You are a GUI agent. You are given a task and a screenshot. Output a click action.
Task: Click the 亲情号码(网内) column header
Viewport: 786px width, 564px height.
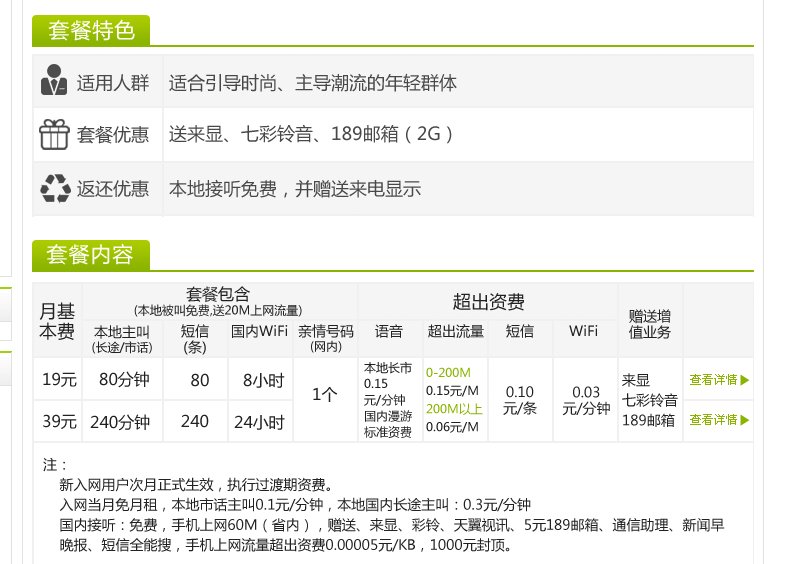point(326,338)
